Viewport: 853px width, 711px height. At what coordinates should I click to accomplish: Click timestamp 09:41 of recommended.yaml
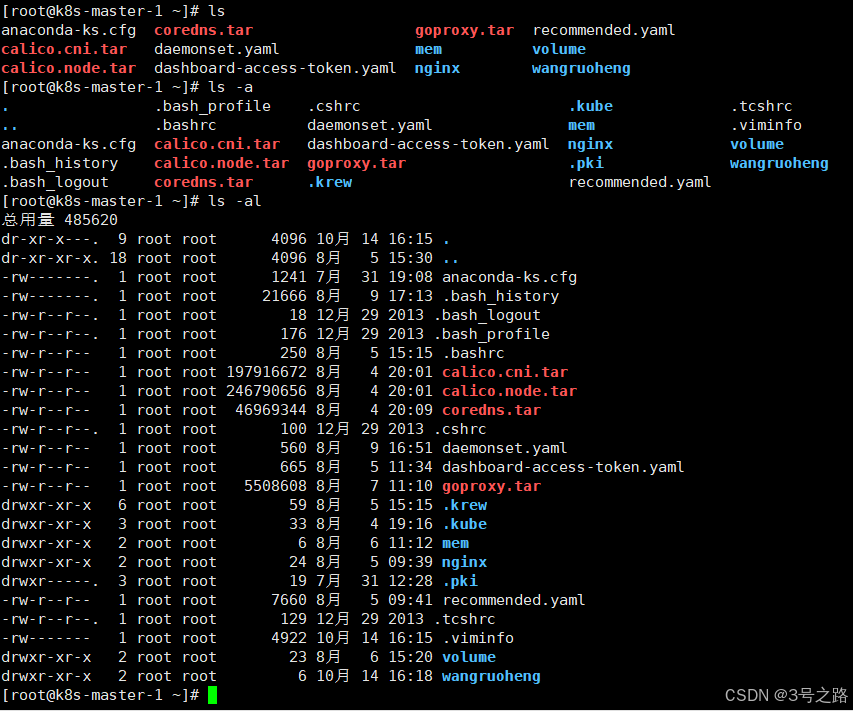pyautogui.click(x=411, y=600)
